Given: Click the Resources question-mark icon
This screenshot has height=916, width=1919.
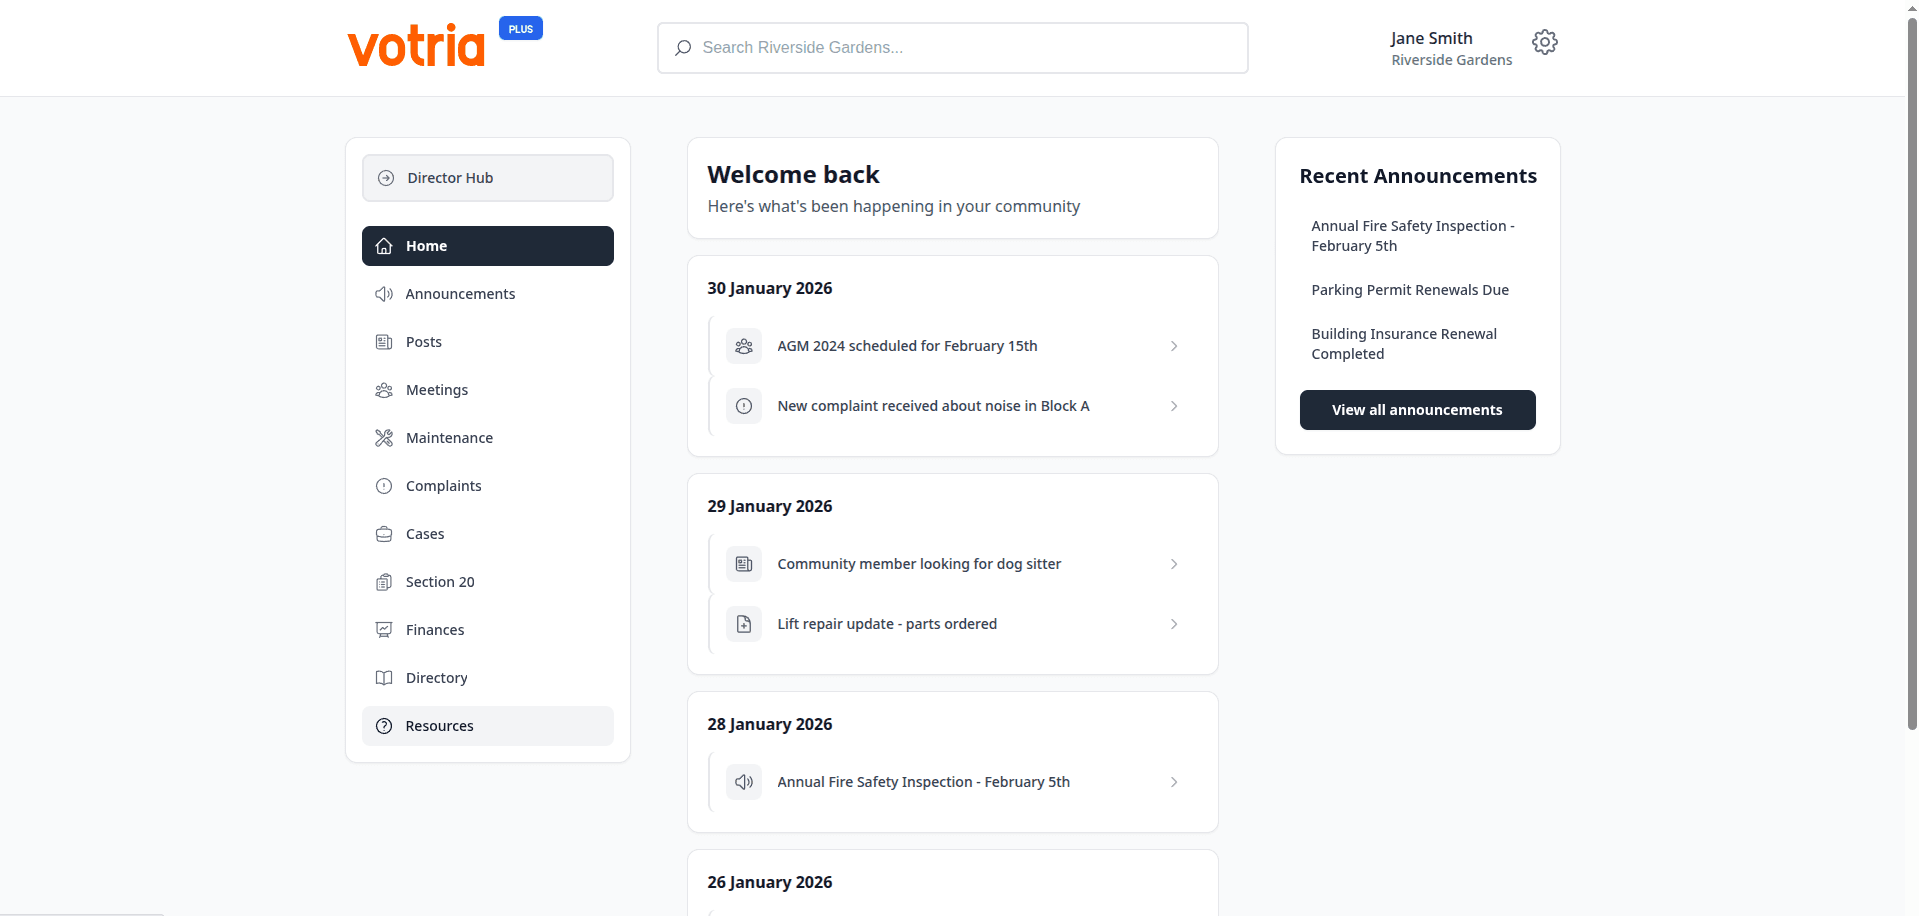Looking at the screenshot, I should pos(384,726).
